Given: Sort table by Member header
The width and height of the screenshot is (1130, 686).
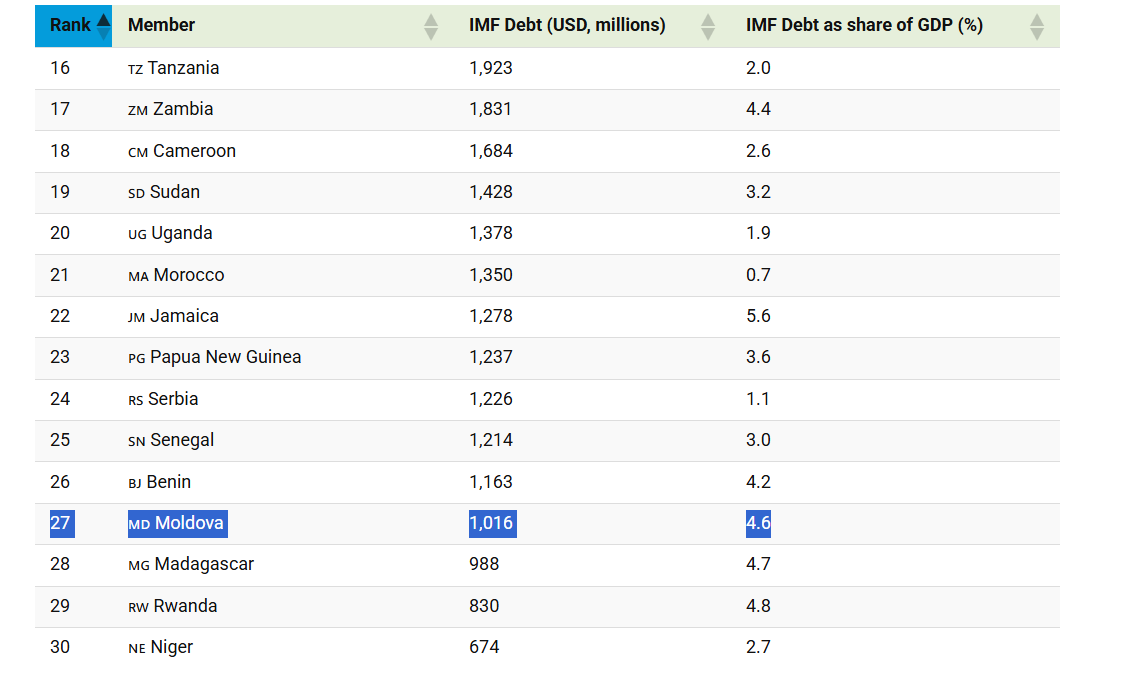Looking at the screenshot, I should point(162,25).
